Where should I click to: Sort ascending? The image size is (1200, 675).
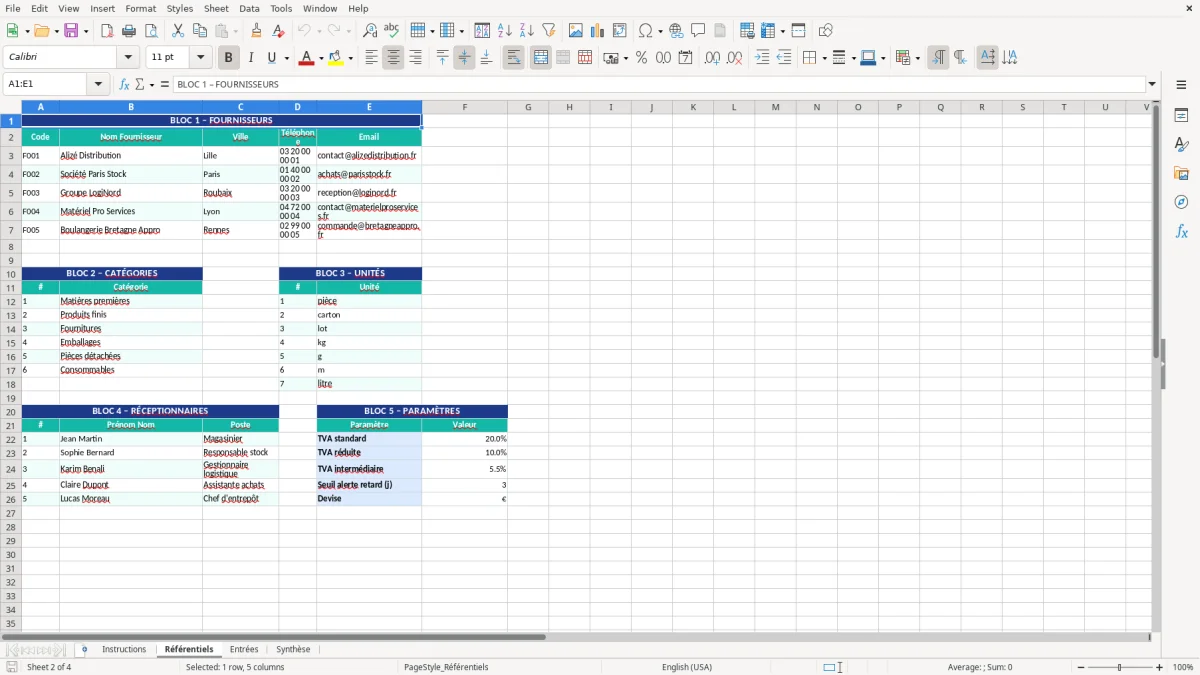click(505, 31)
